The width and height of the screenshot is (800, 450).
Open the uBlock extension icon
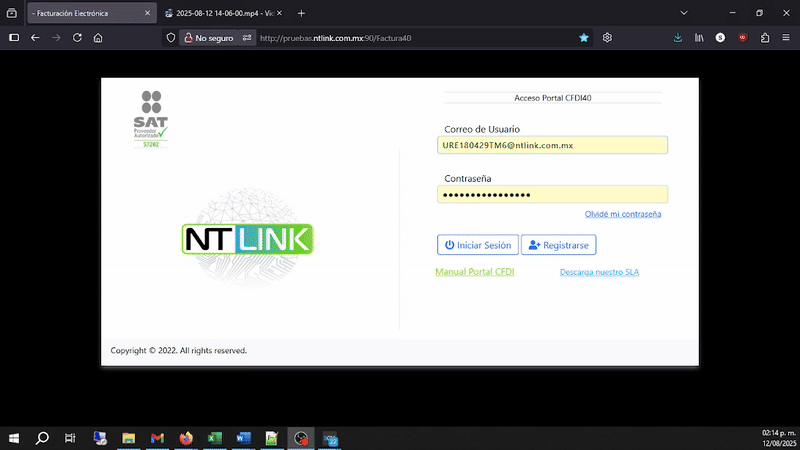coord(743,38)
